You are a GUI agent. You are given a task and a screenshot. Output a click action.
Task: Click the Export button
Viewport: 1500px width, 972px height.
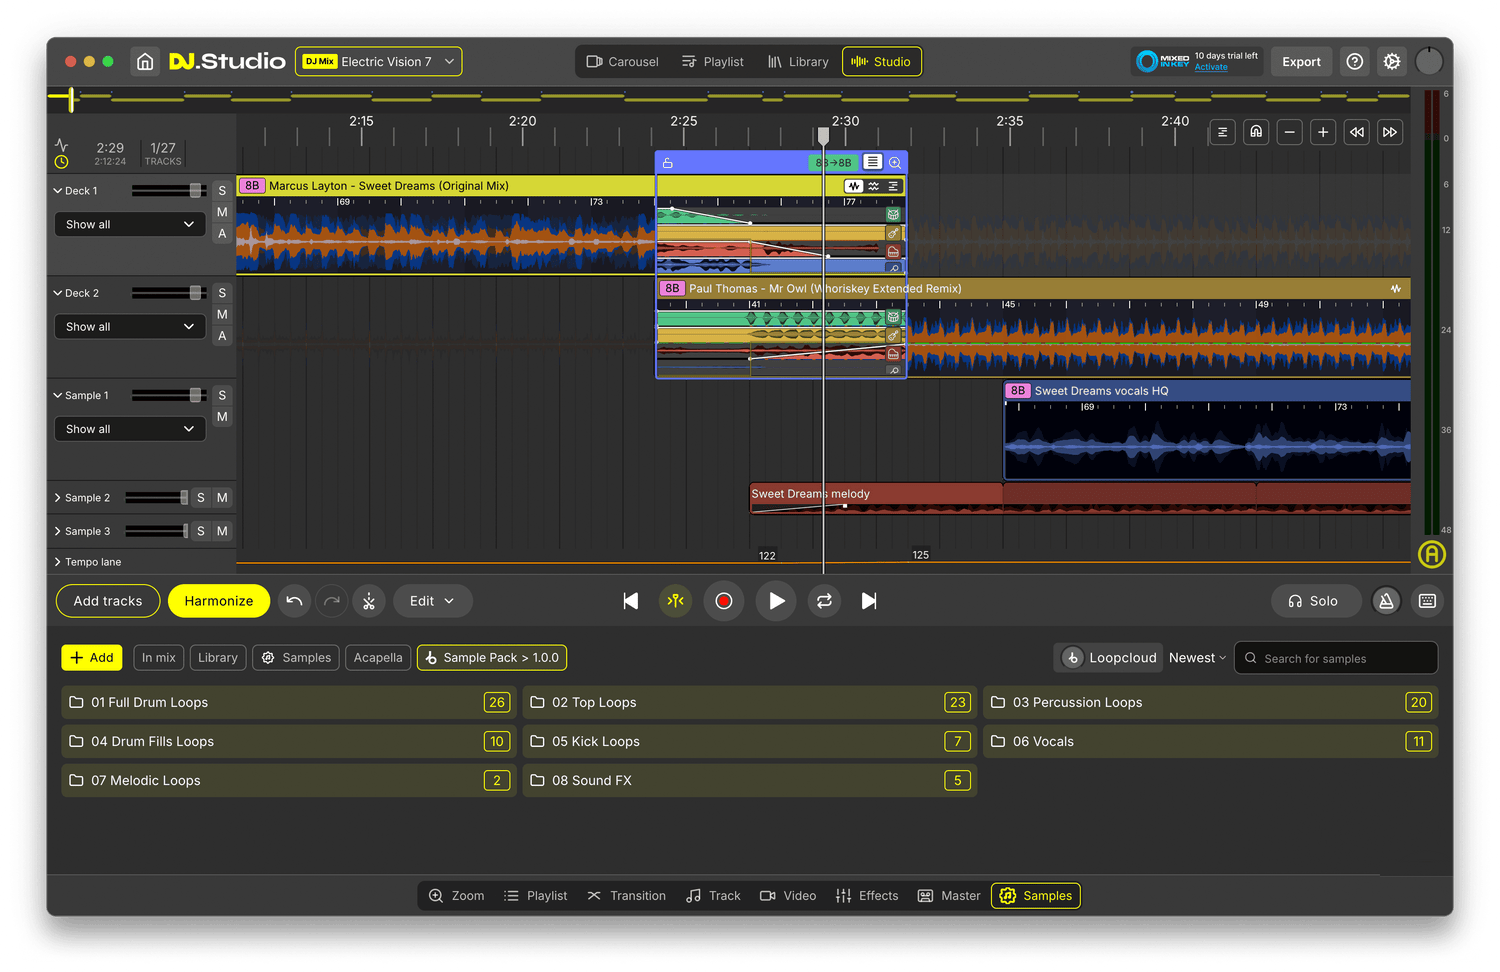point(1301,62)
